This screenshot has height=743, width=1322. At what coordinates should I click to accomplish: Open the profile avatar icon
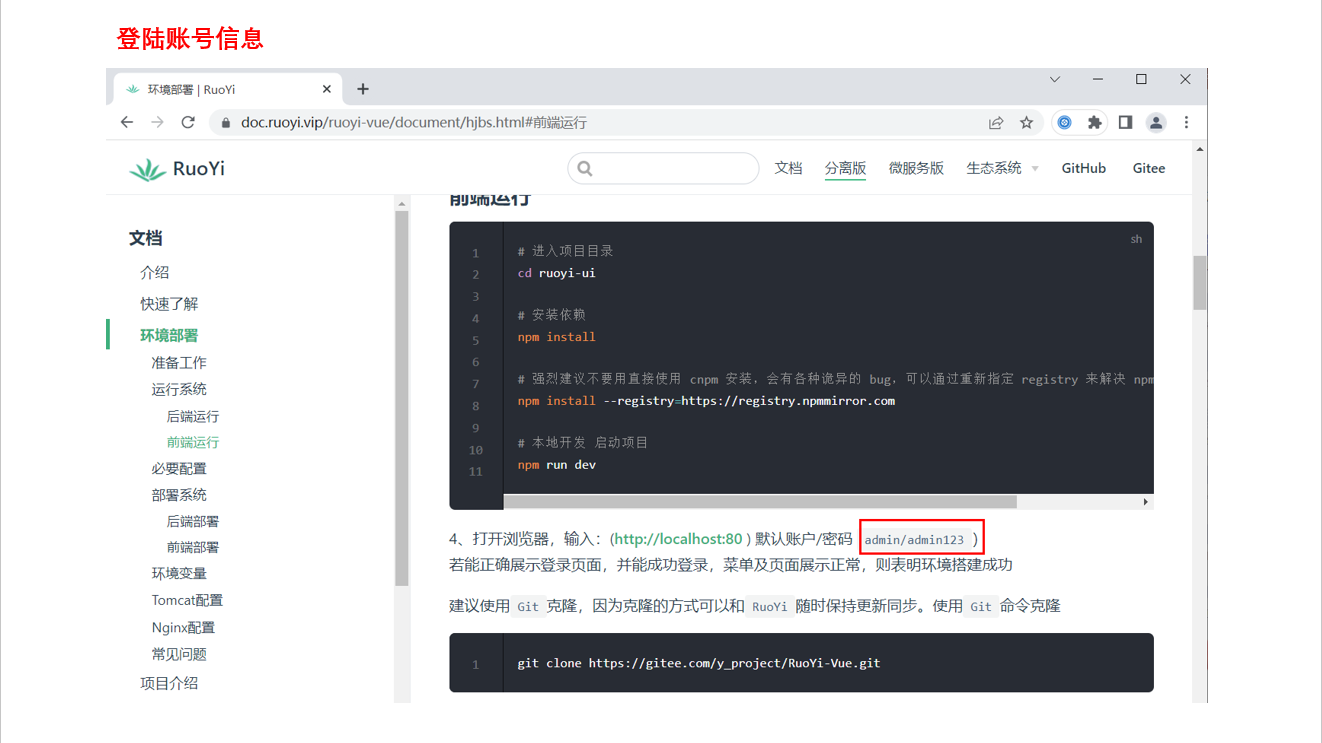(x=1156, y=122)
